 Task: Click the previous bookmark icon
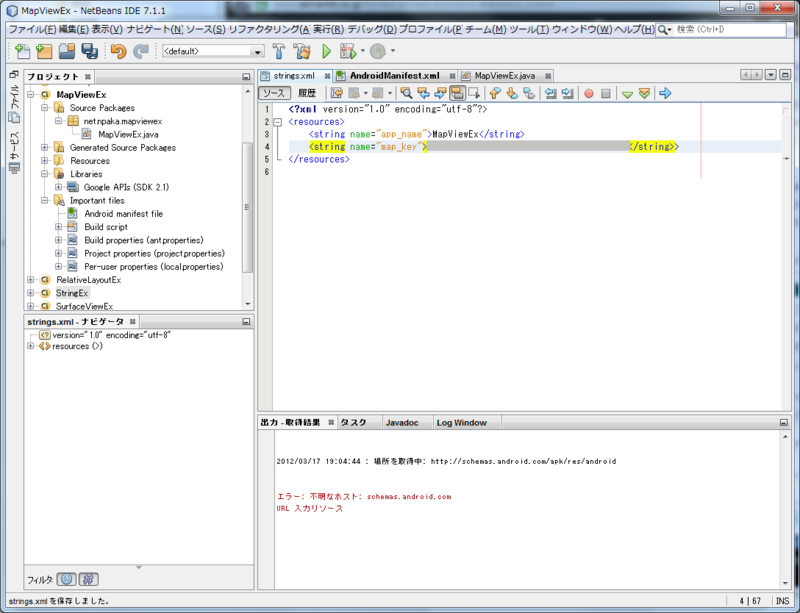click(x=495, y=93)
